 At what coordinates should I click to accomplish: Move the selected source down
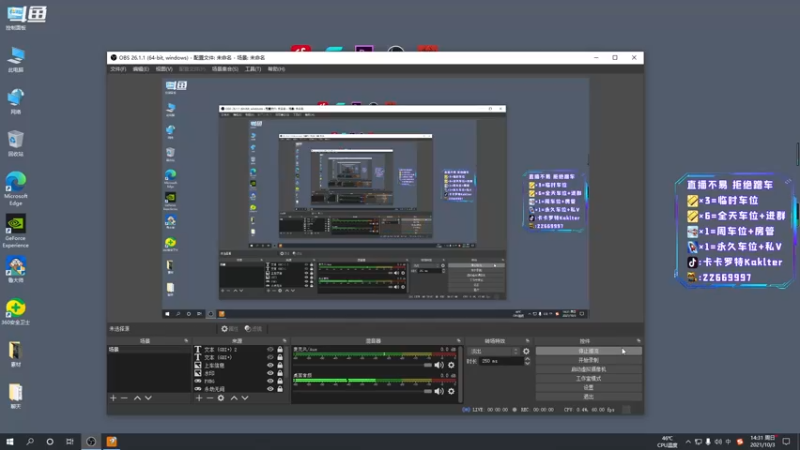pyautogui.click(x=245, y=398)
